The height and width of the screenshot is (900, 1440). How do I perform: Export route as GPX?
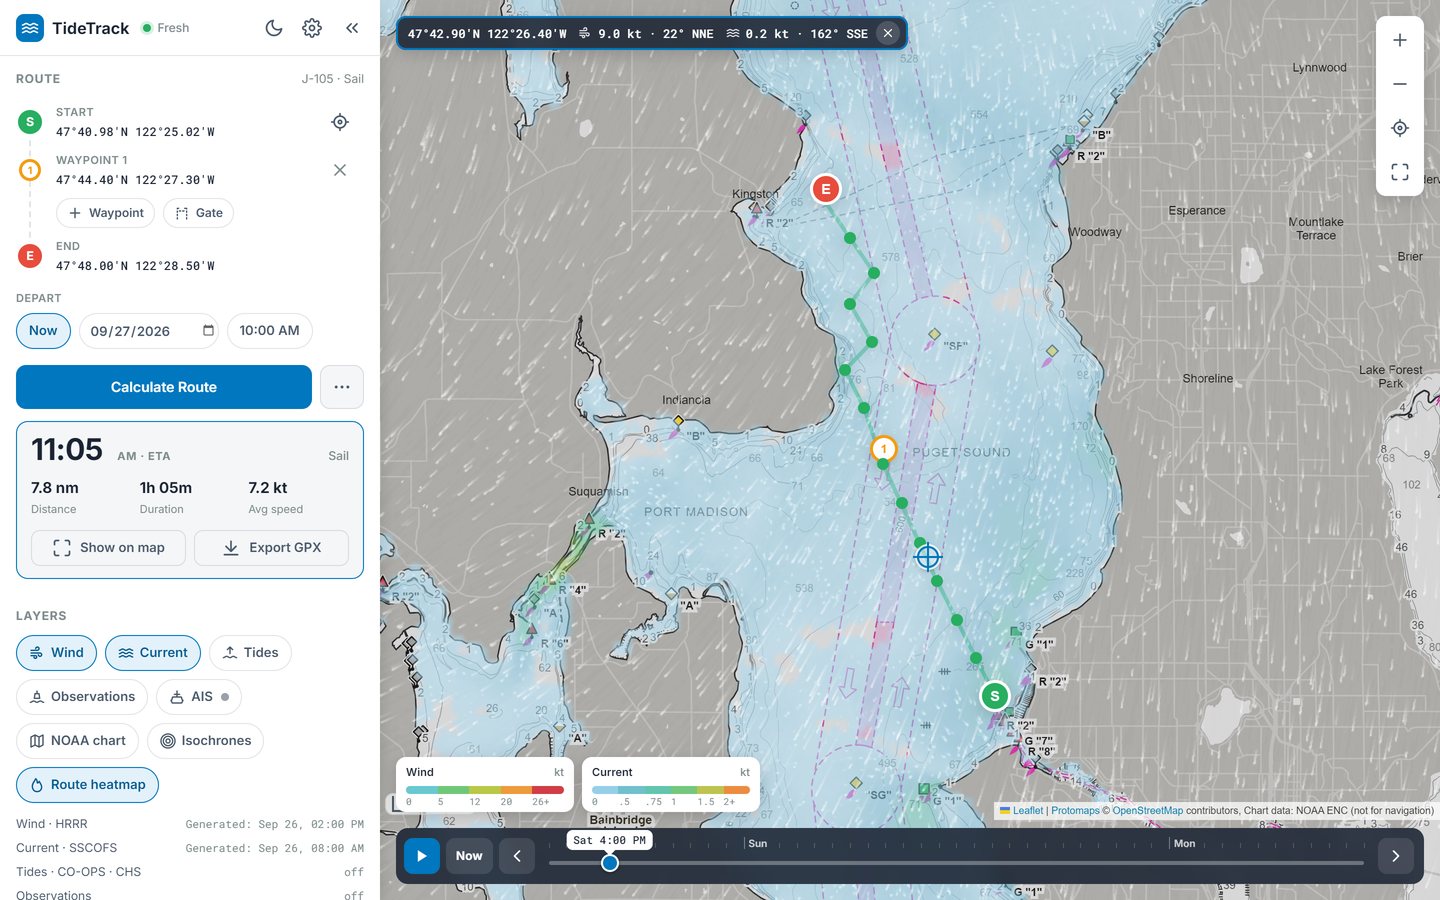pos(271,548)
